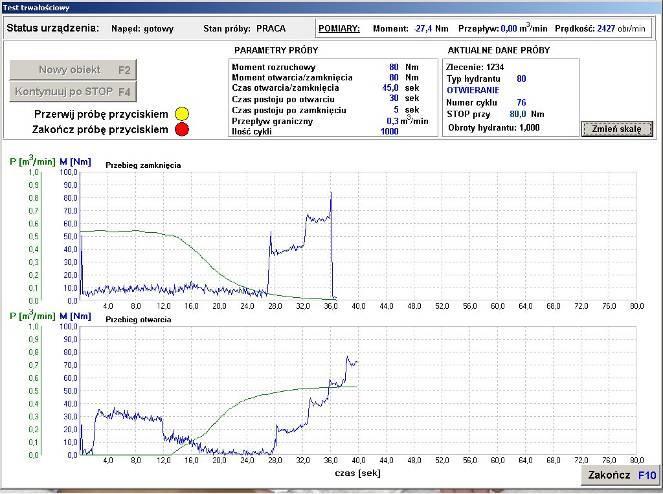Click the Moment rozruchowy parameter row
The height and width of the screenshot is (494, 663).
pos(325,67)
